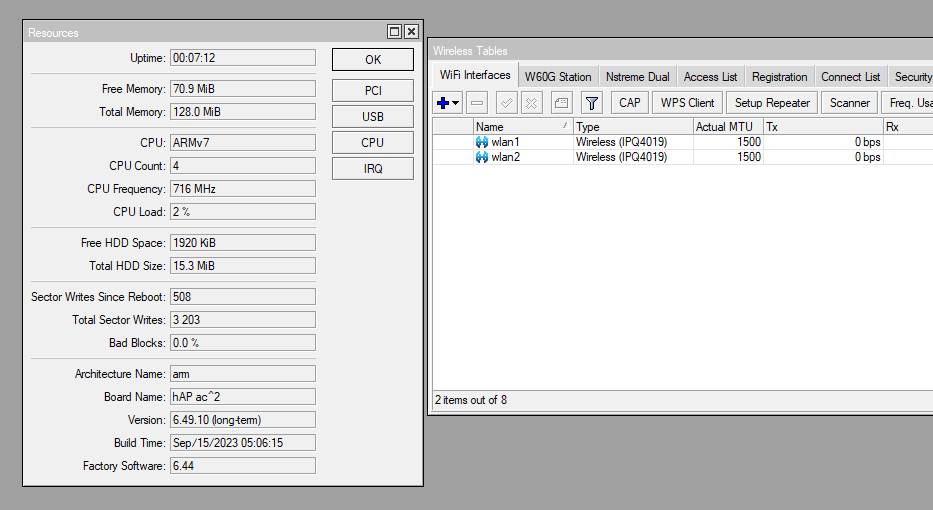Image resolution: width=933 pixels, height=510 pixels.
Task: Select the wlan1 interface icon
Action: 481,142
